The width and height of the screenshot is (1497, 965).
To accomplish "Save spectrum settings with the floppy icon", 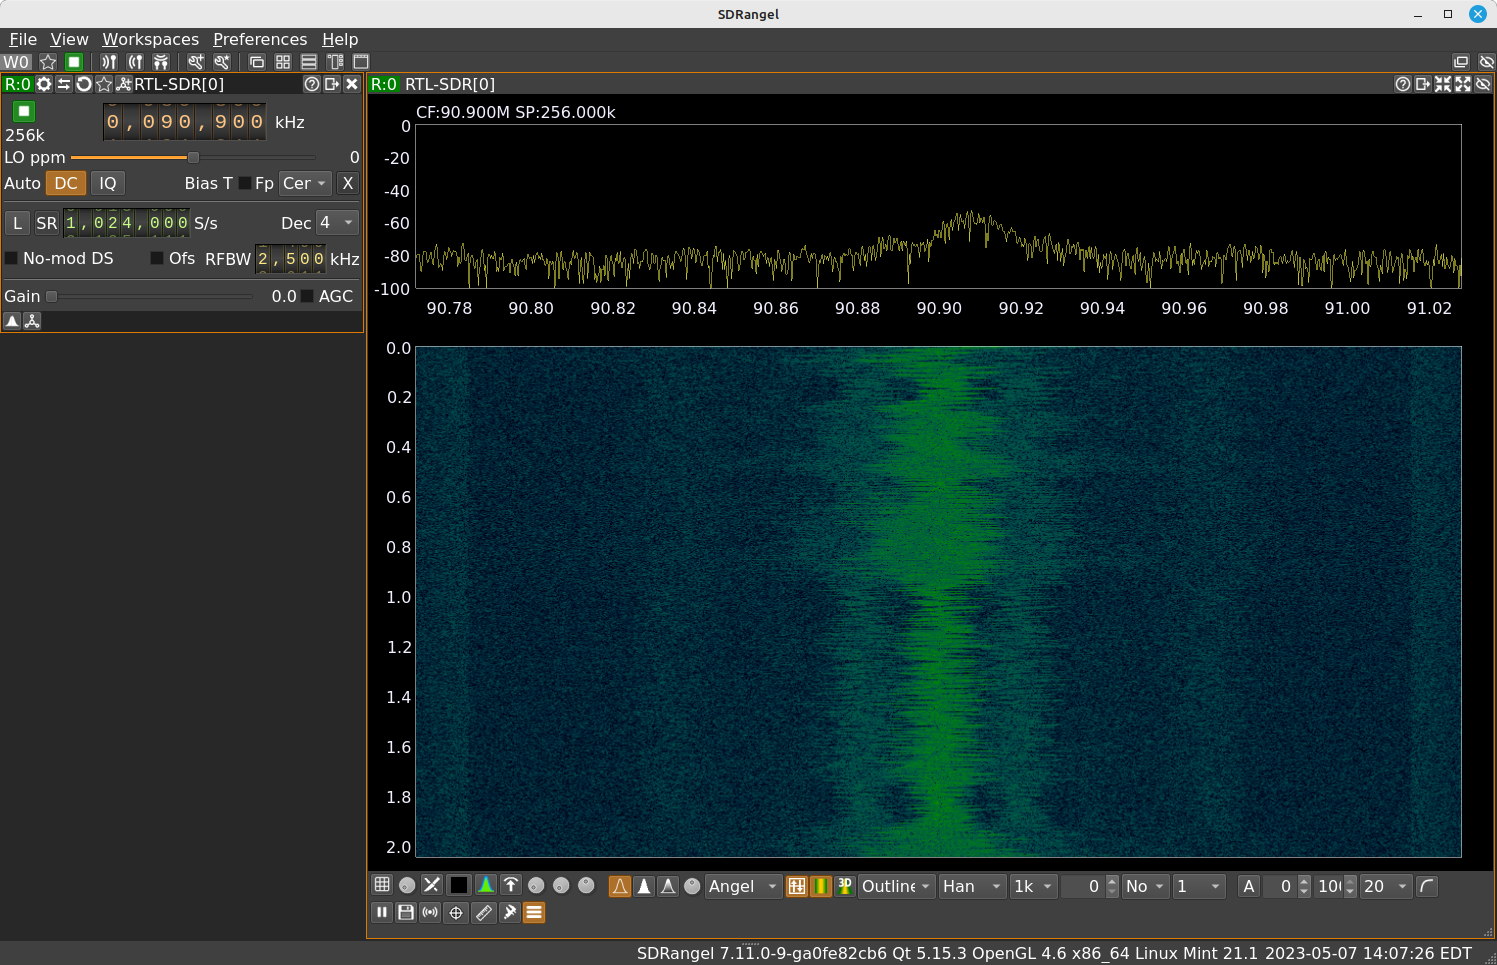I will 406,912.
